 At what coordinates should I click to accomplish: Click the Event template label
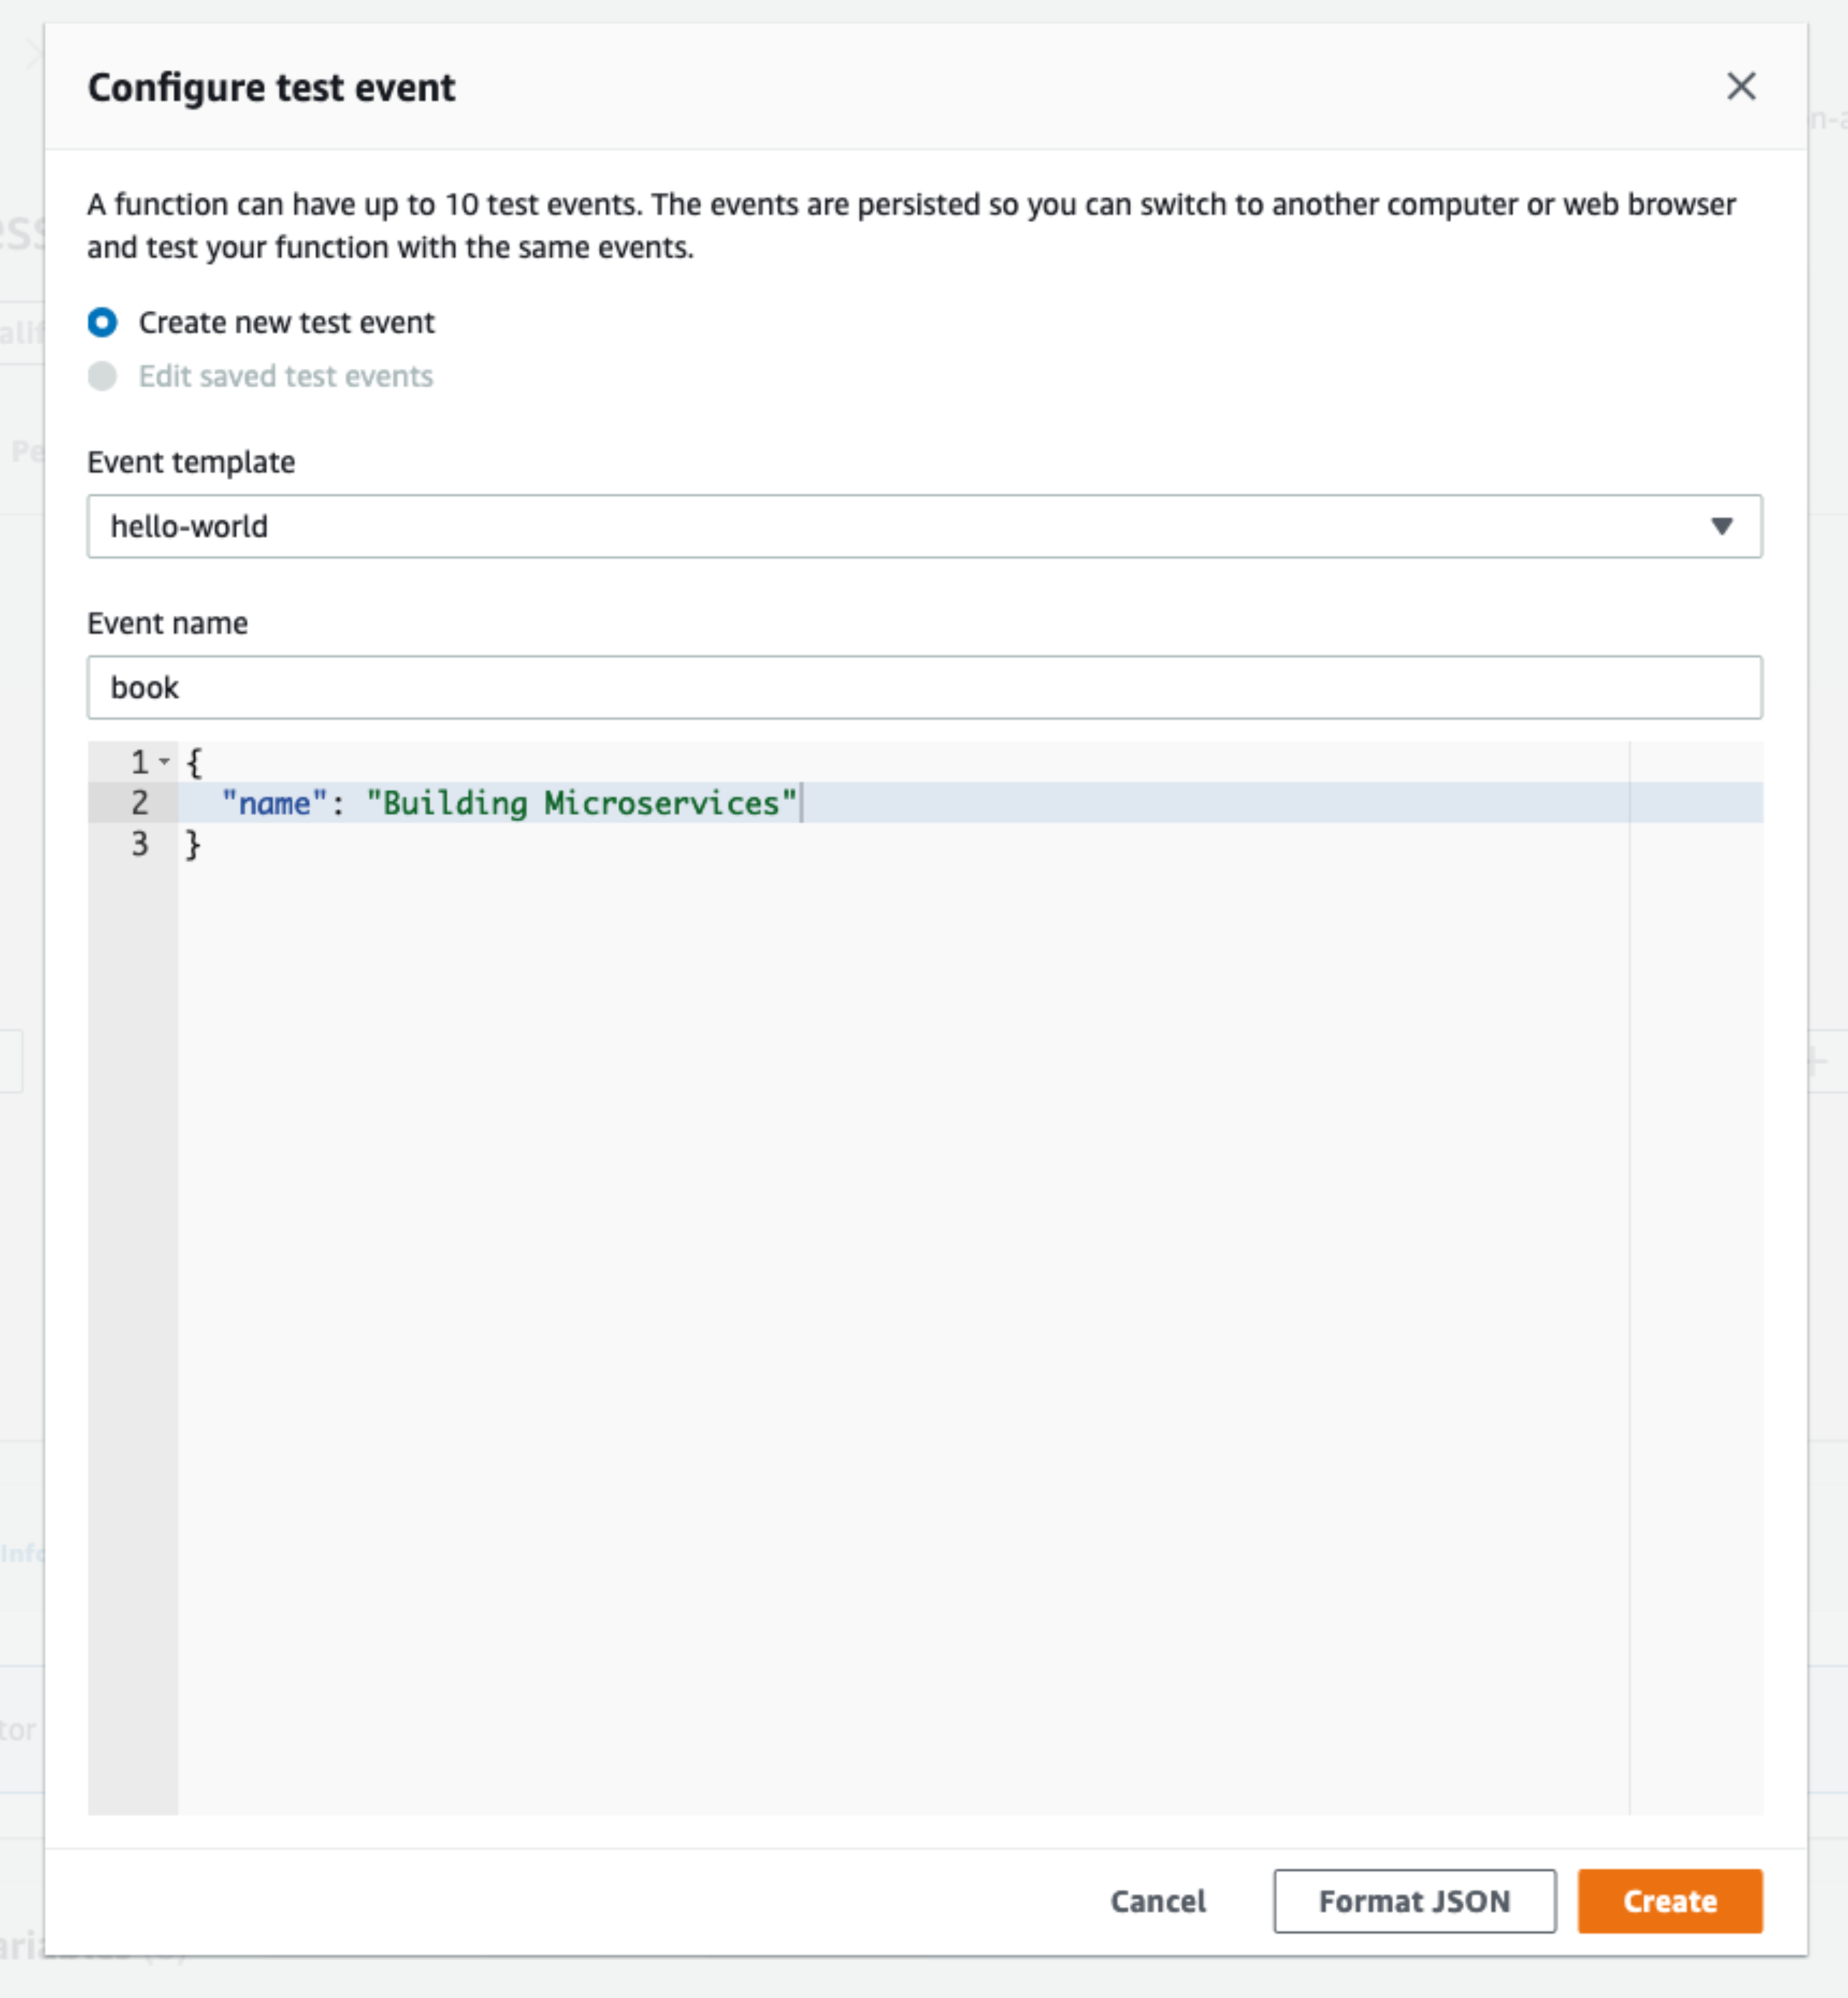click(x=191, y=462)
